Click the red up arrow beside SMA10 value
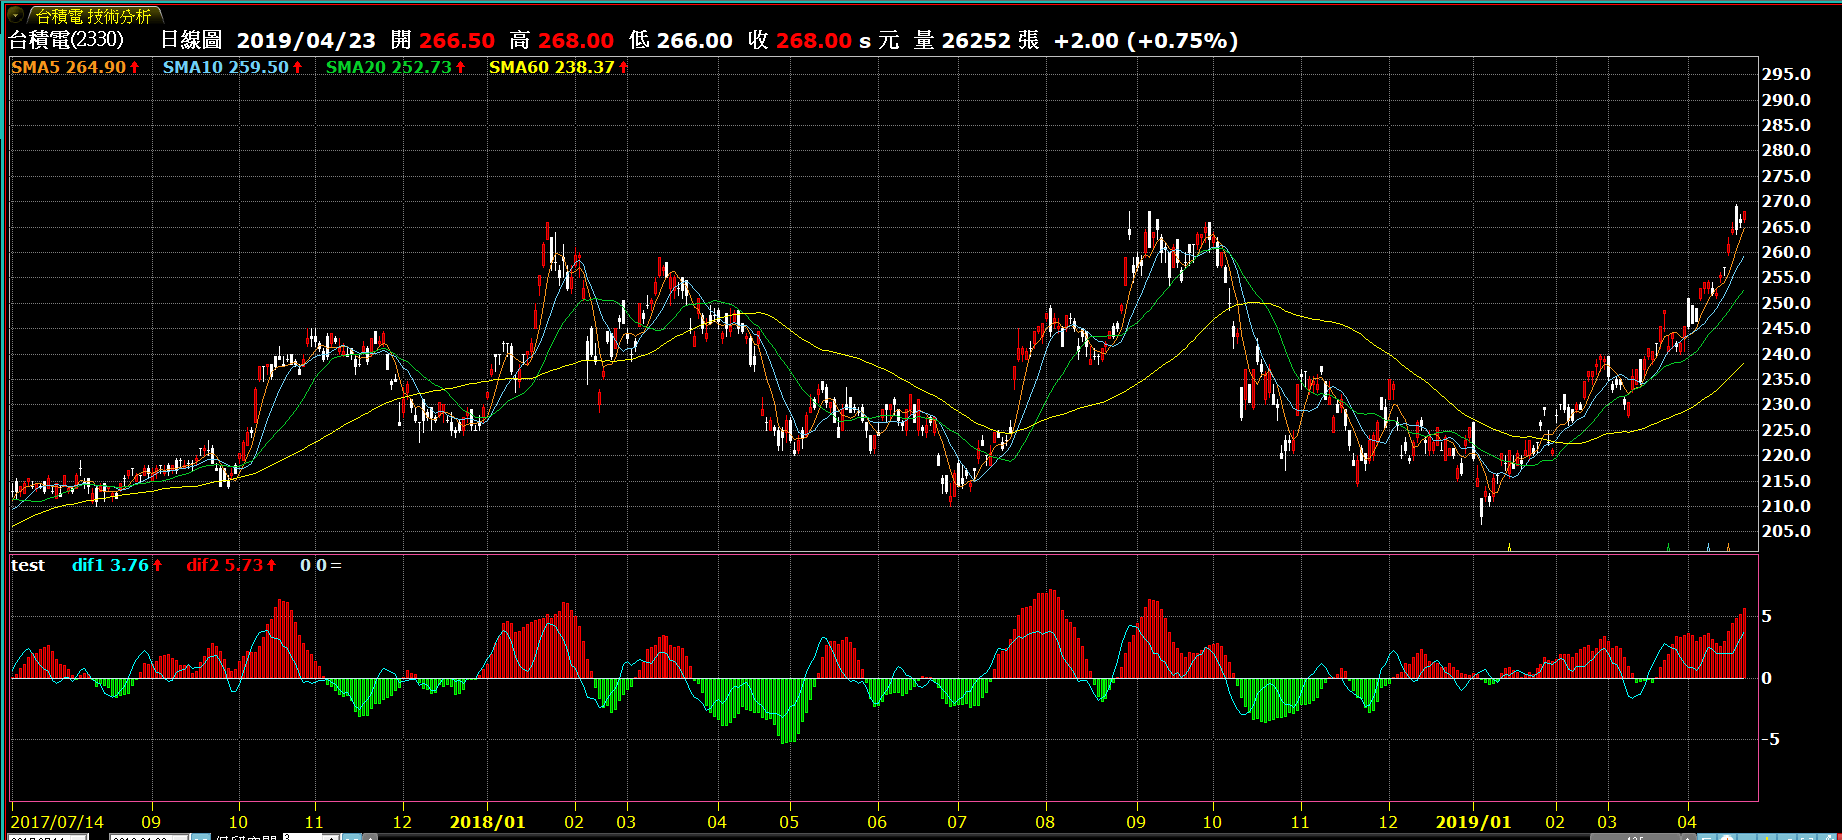Screen dimensions: 1842x840 (x=298, y=67)
